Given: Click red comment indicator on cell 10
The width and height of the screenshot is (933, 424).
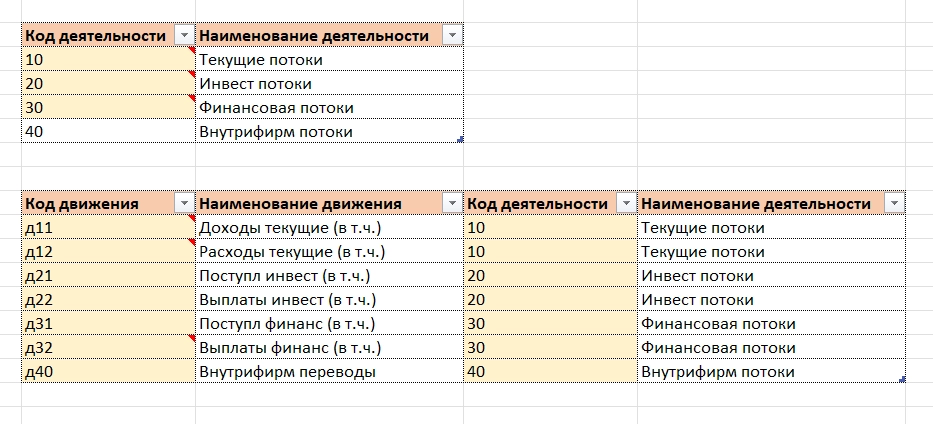Looking at the screenshot, I should (x=192, y=51).
